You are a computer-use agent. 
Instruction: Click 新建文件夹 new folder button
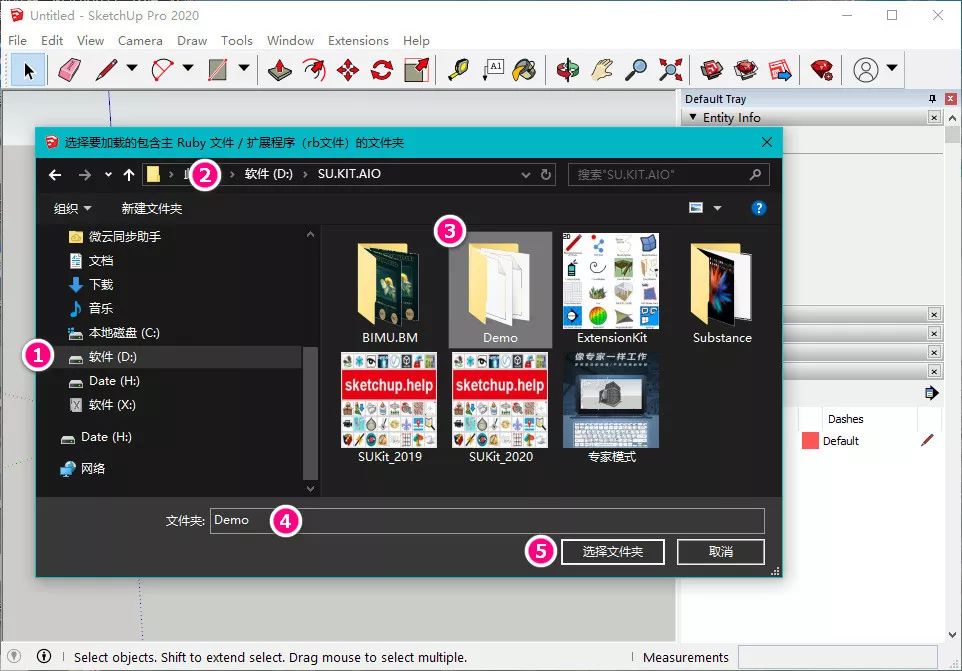(152, 209)
